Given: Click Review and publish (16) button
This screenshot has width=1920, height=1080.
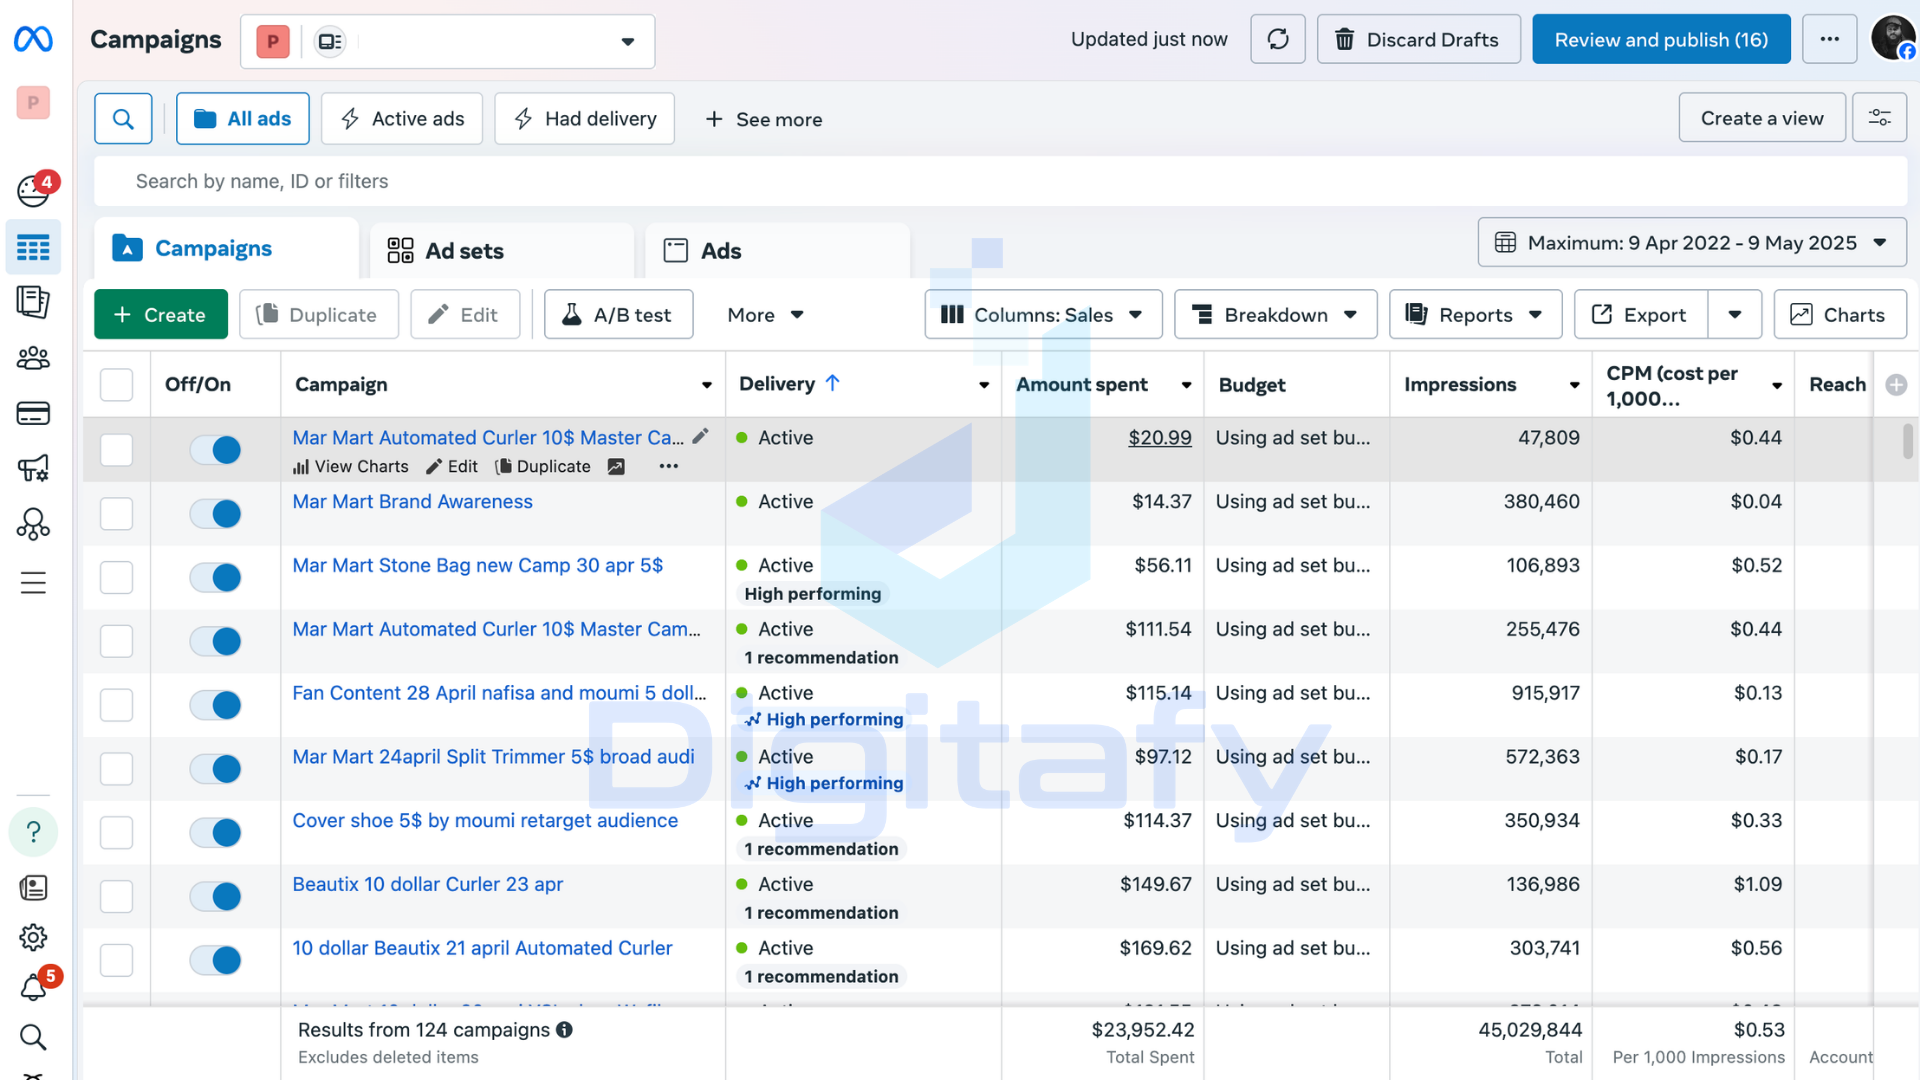Looking at the screenshot, I should point(1661,39).
